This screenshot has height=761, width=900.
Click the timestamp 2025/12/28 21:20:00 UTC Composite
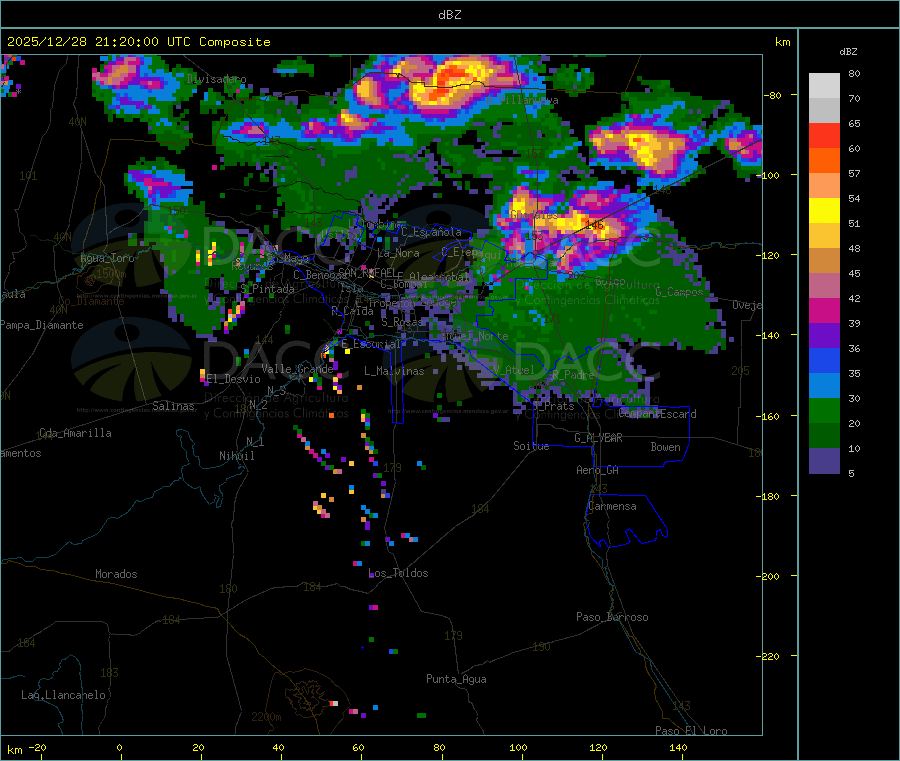click(138, 42)
